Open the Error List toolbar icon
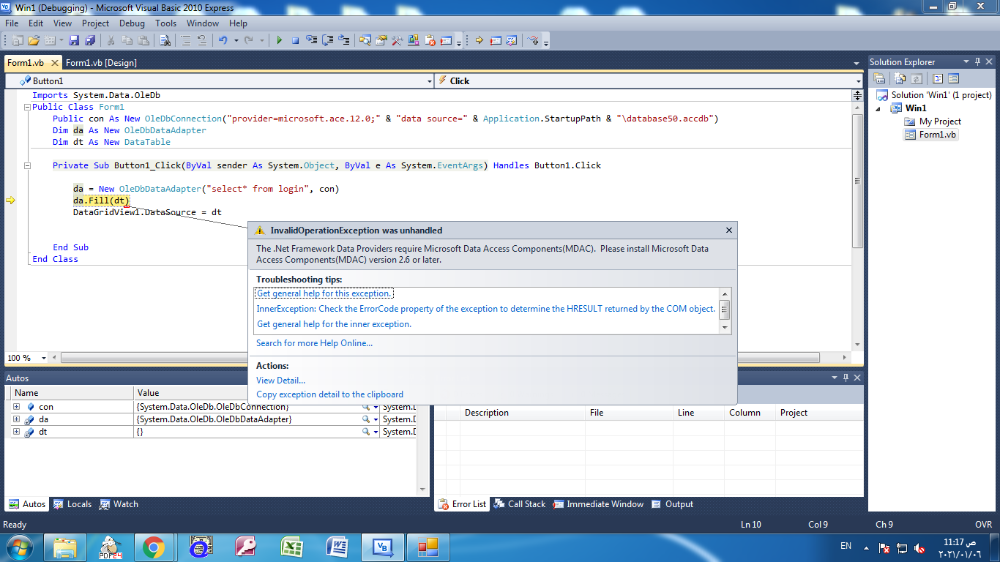The width and height of the screenshot is (1000, 562). click(430, 41)
